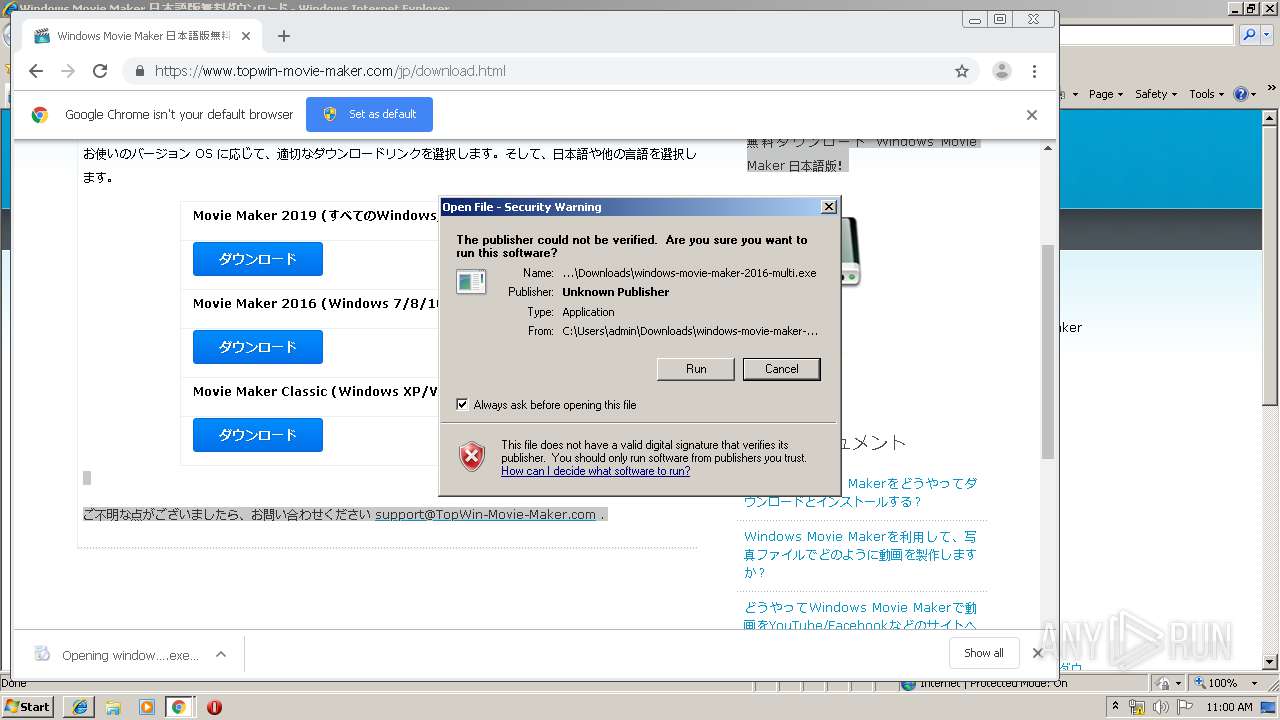Image resolution: width=1280 pixels, height=720 pixels.
Task: Download Movie Maker 2016
Action: [x=258, y=347]
